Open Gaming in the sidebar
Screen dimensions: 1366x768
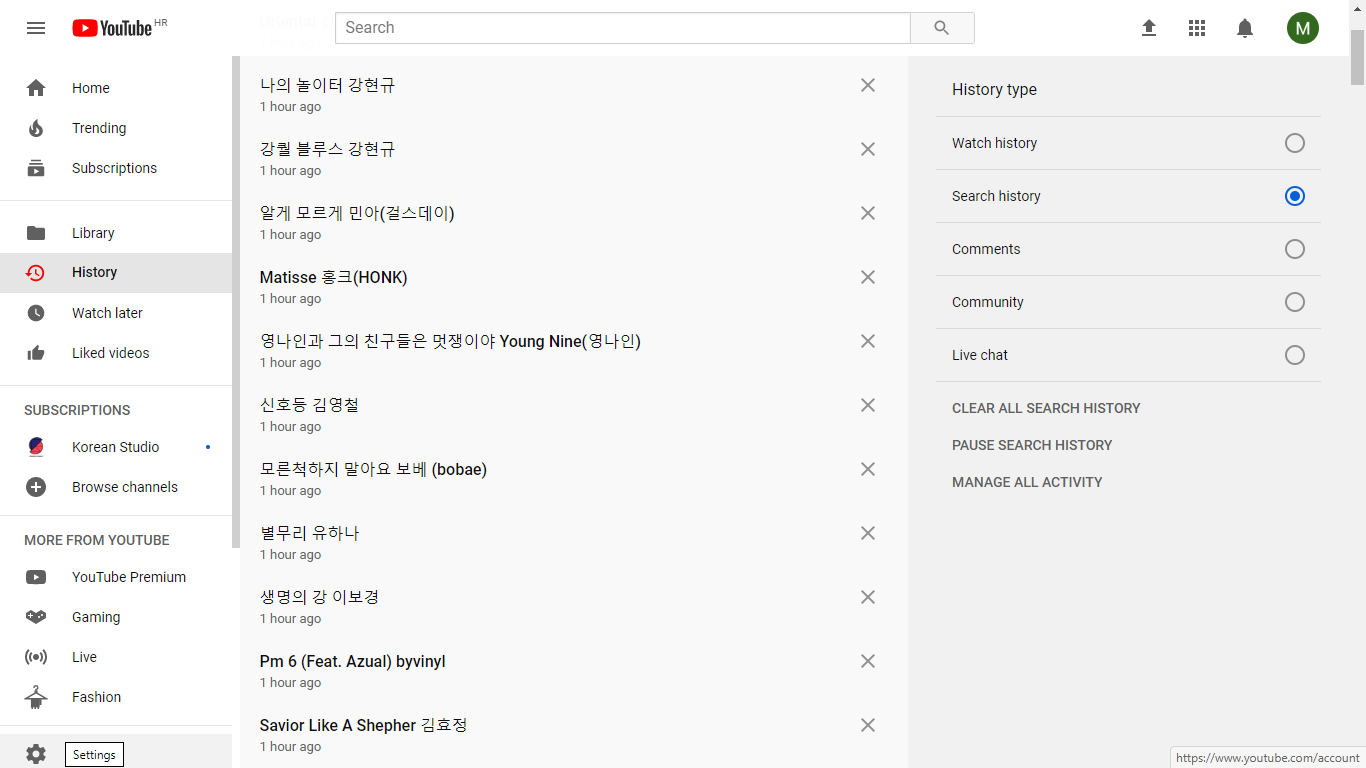click(x=116, y=617)
